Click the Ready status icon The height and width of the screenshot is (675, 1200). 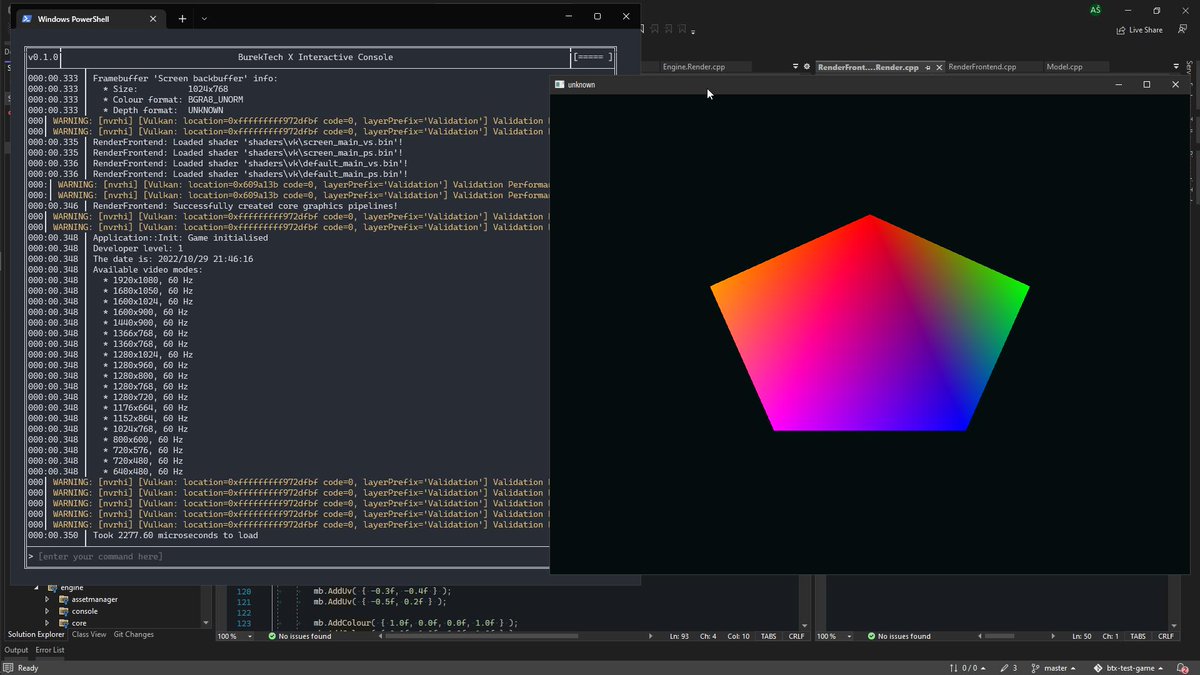[x=9, y=667]
